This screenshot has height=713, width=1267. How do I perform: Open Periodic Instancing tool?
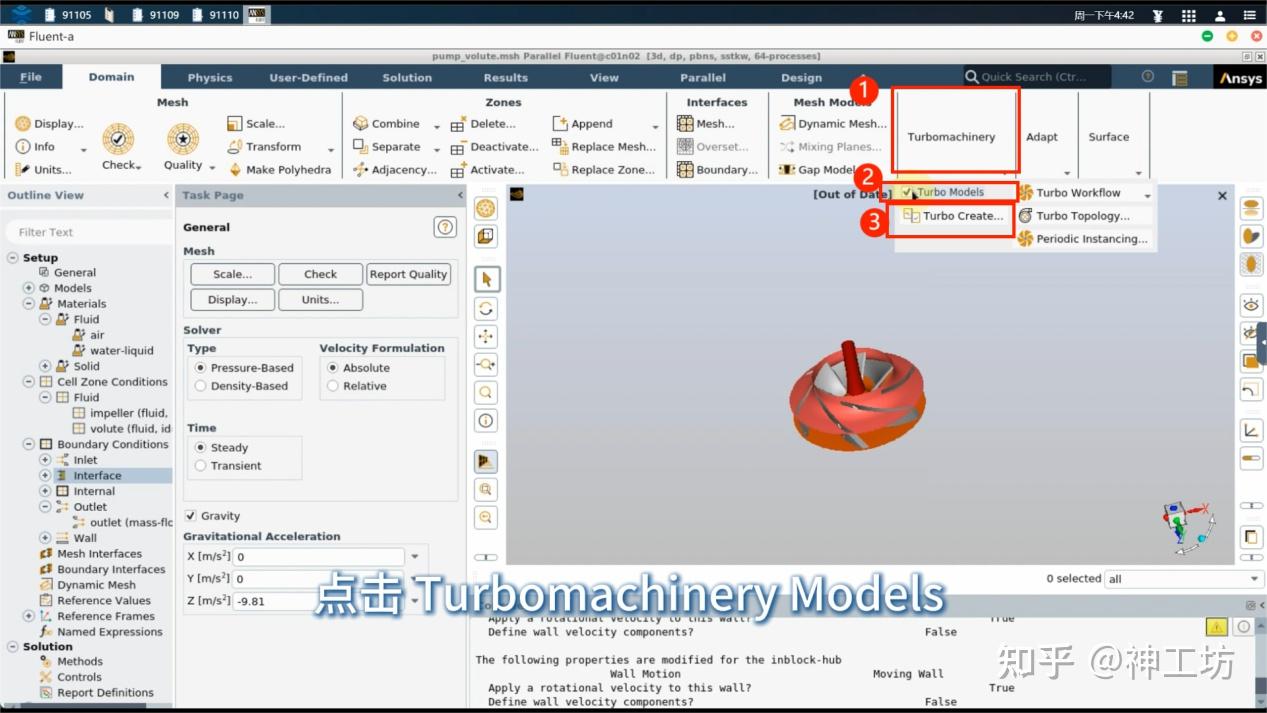pyautogui.click(x=1083, y=239)
